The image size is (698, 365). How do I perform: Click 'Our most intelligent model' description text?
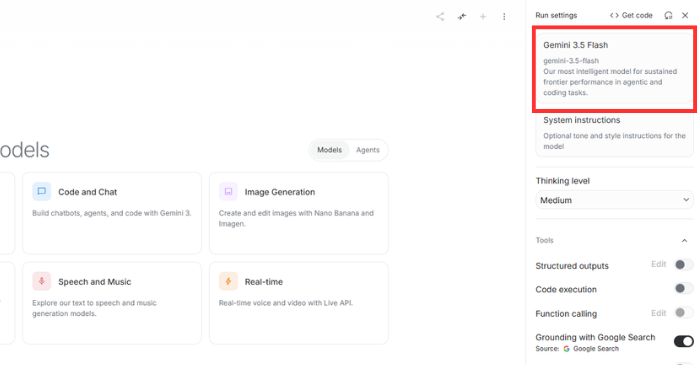pos(610,82)
